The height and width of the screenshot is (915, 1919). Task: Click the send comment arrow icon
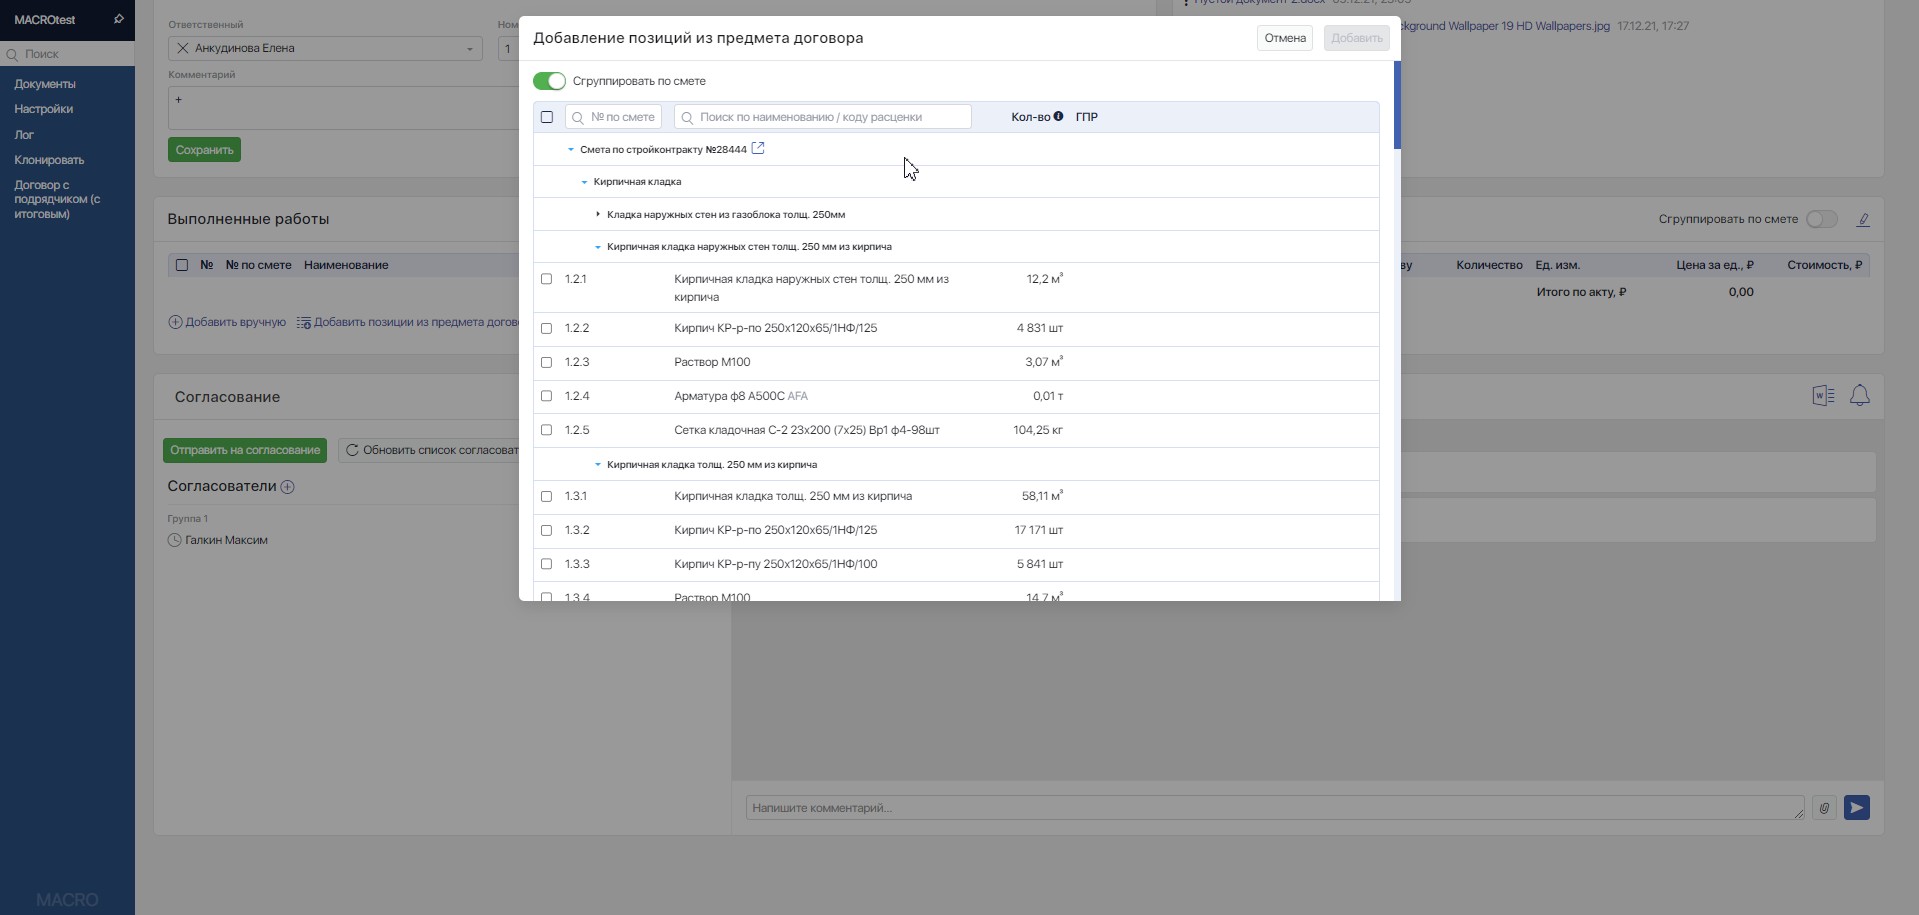1856,808
